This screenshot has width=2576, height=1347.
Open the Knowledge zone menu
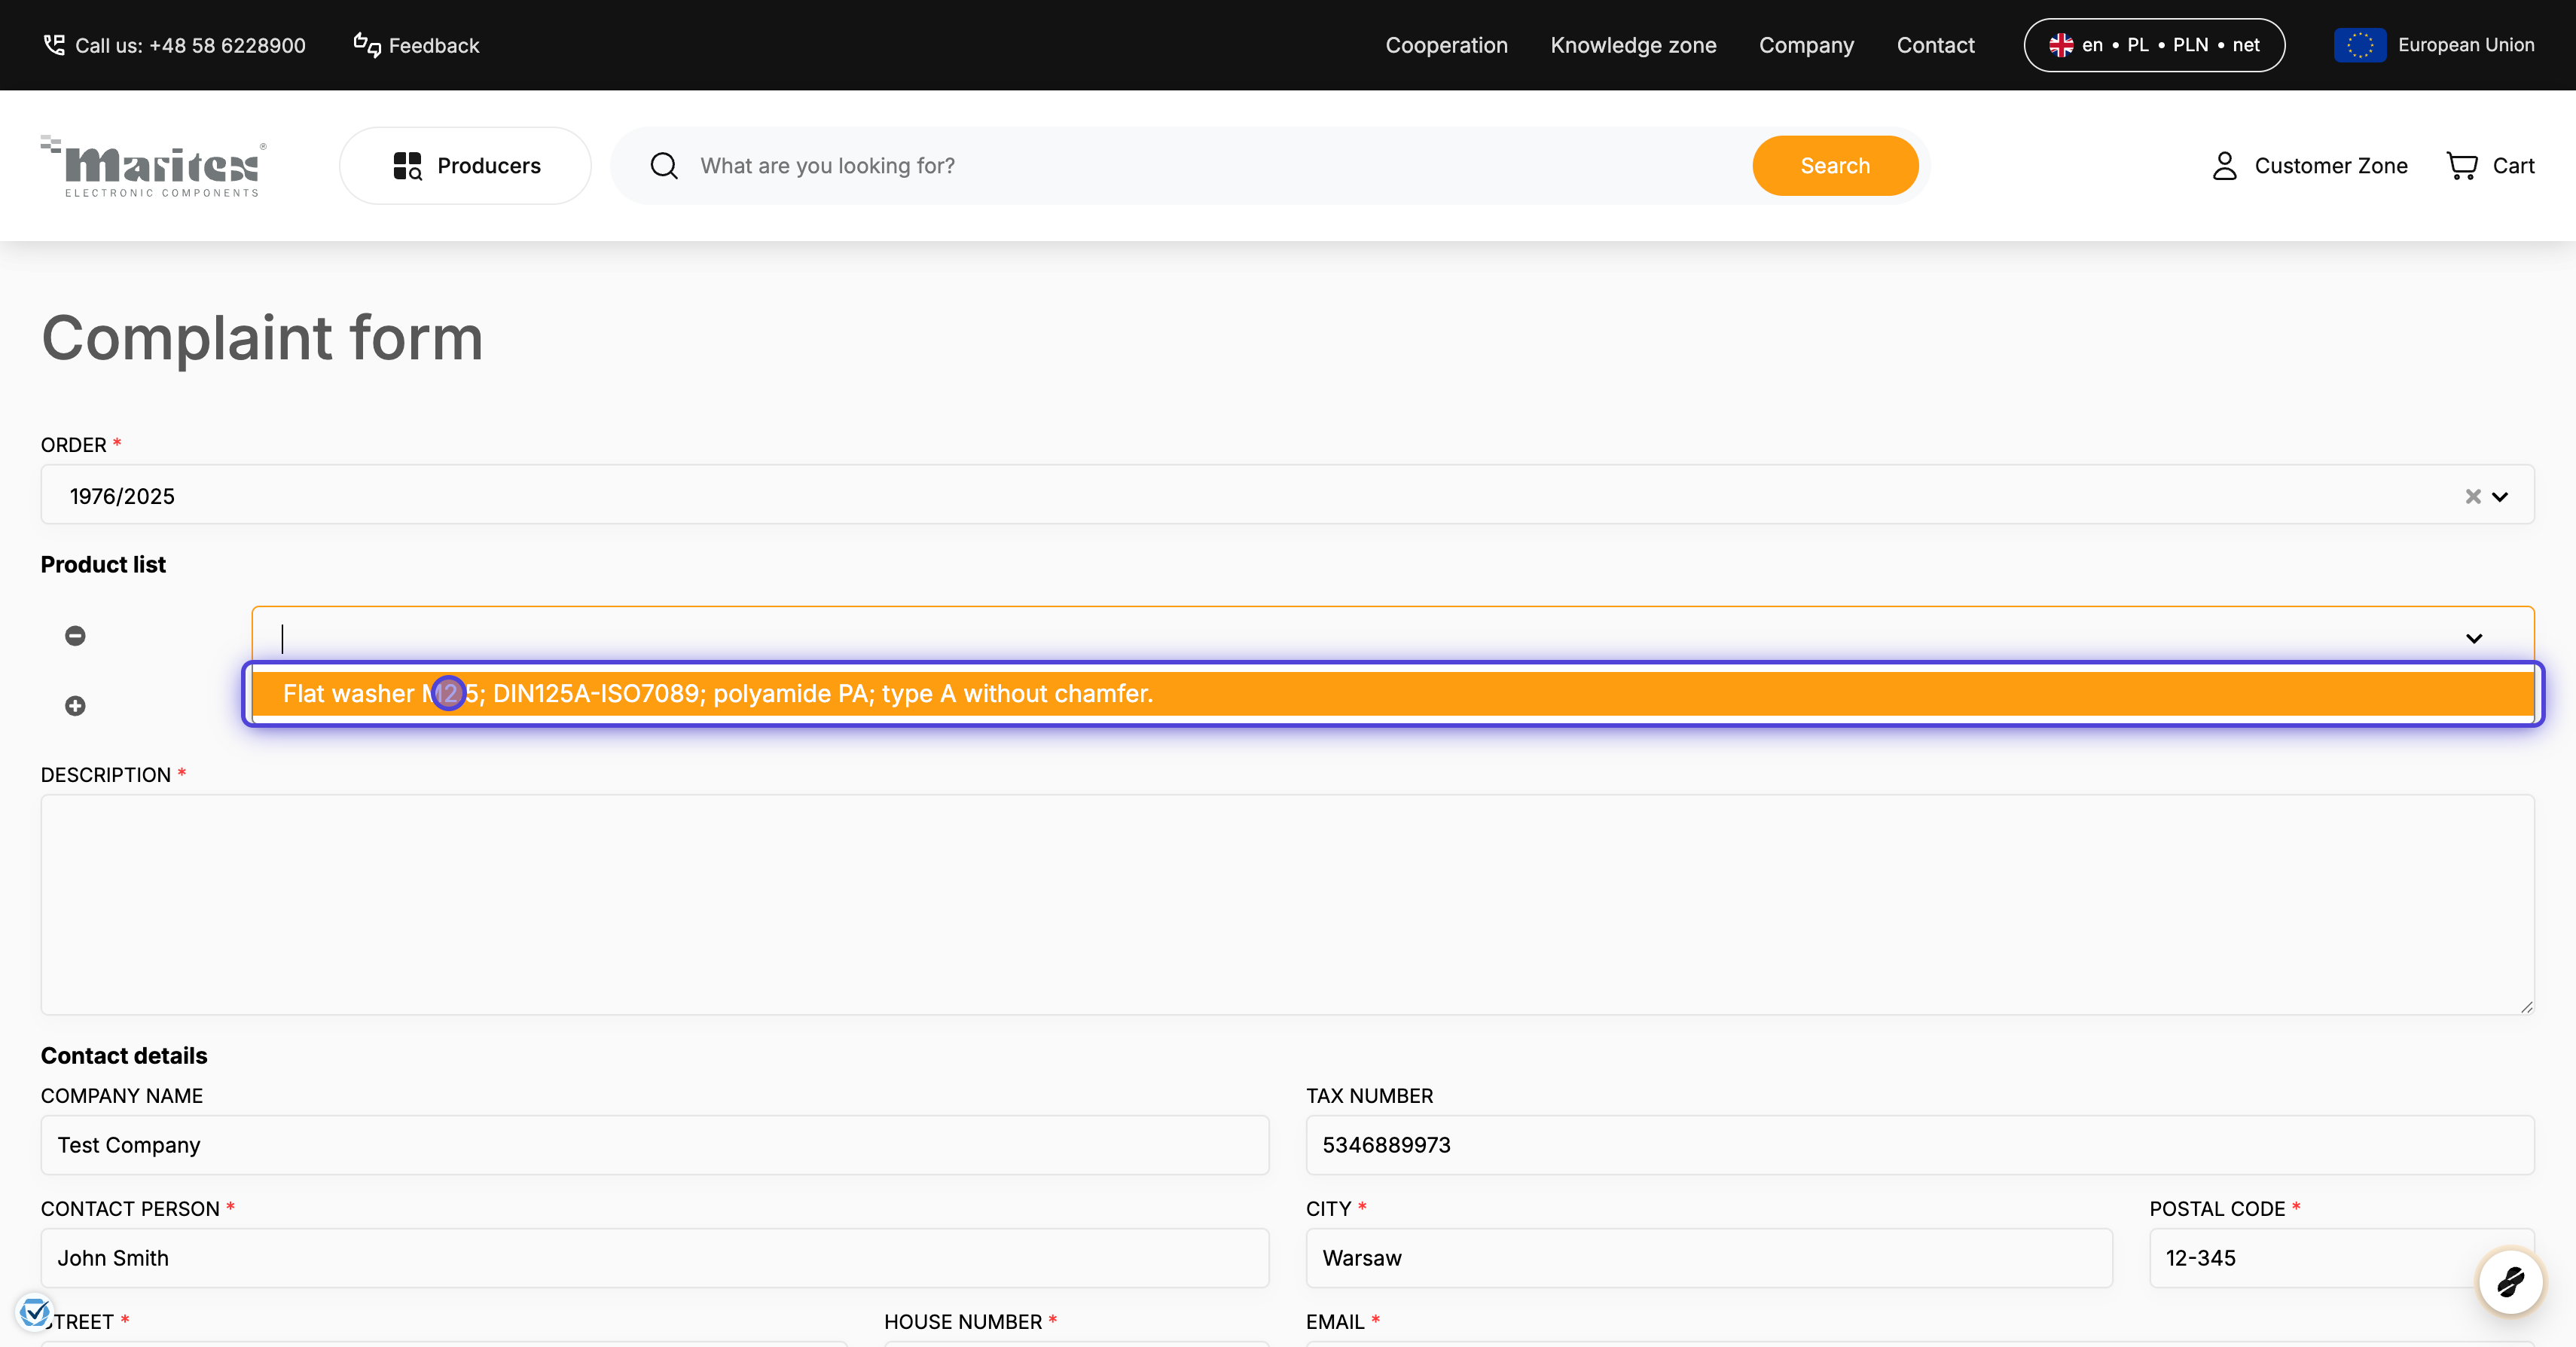1633,45
